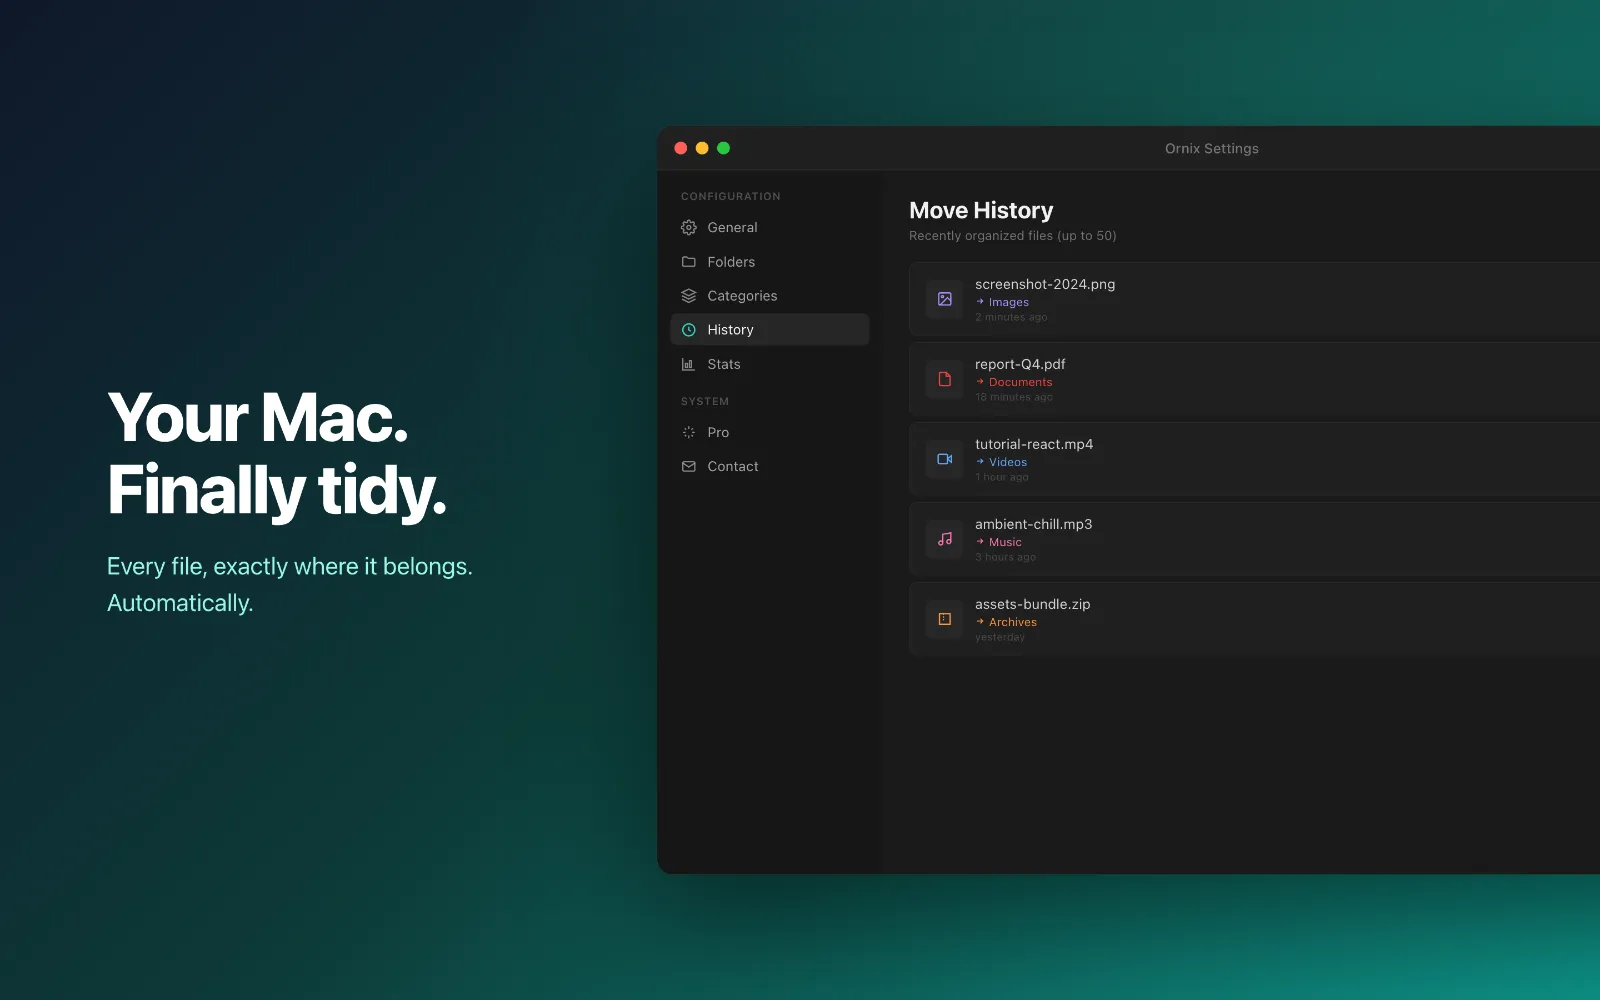Minimize the Ornix Settings window
The image size is (1600, 1000).
[x=702, y=148]
